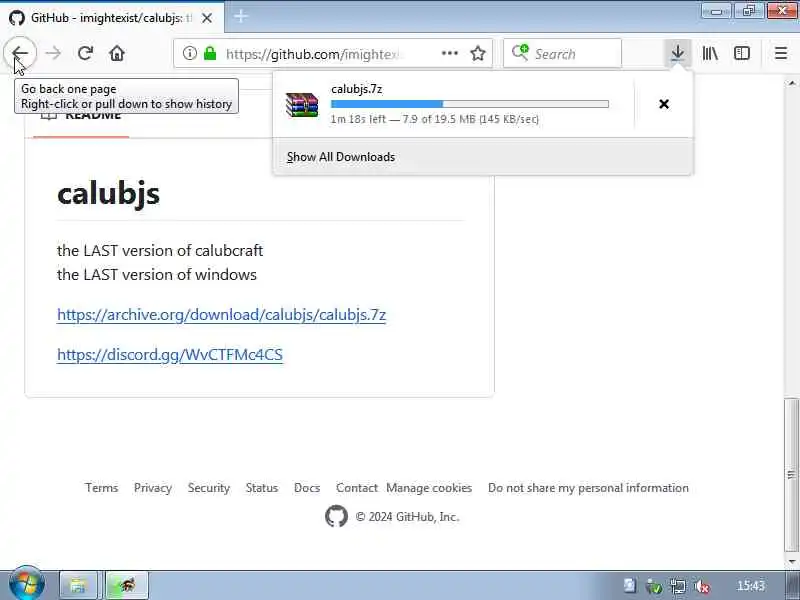Select the GitHub imightexist/calubjs tab
The height and width of the screenshot is (600, 800).
click(112, 18)
